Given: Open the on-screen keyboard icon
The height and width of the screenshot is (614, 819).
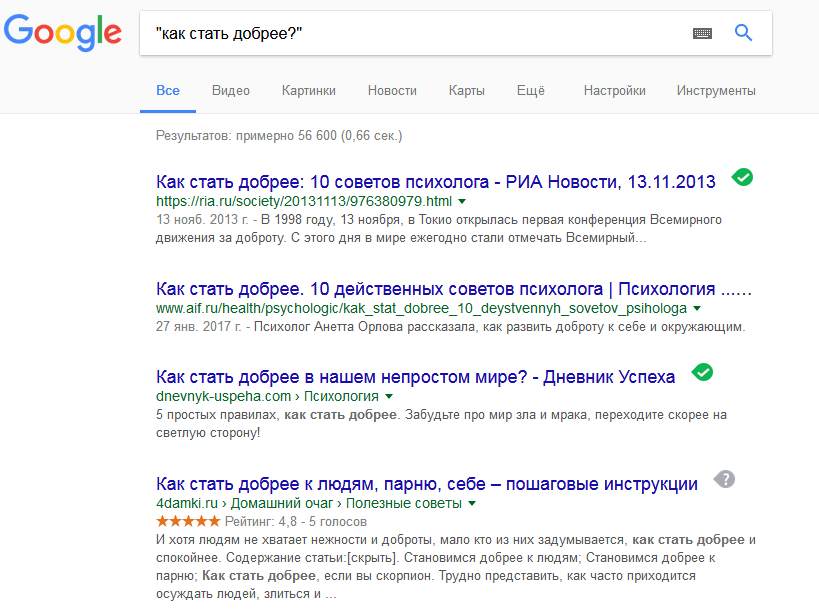Looking at the screenshot, I should click(x=702, y=33).
